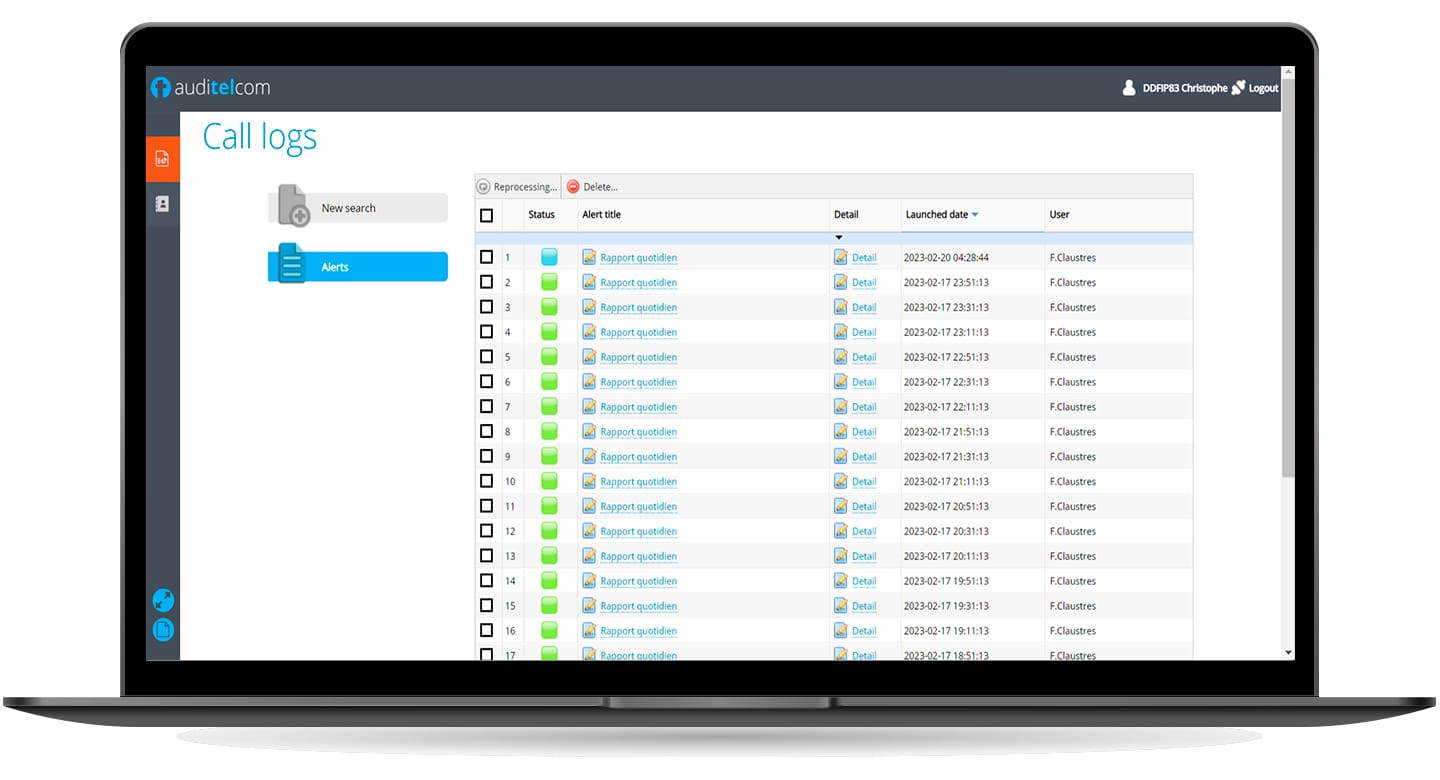Select the checkbox for row 10

pyautogui.click(x=486, y=481)
